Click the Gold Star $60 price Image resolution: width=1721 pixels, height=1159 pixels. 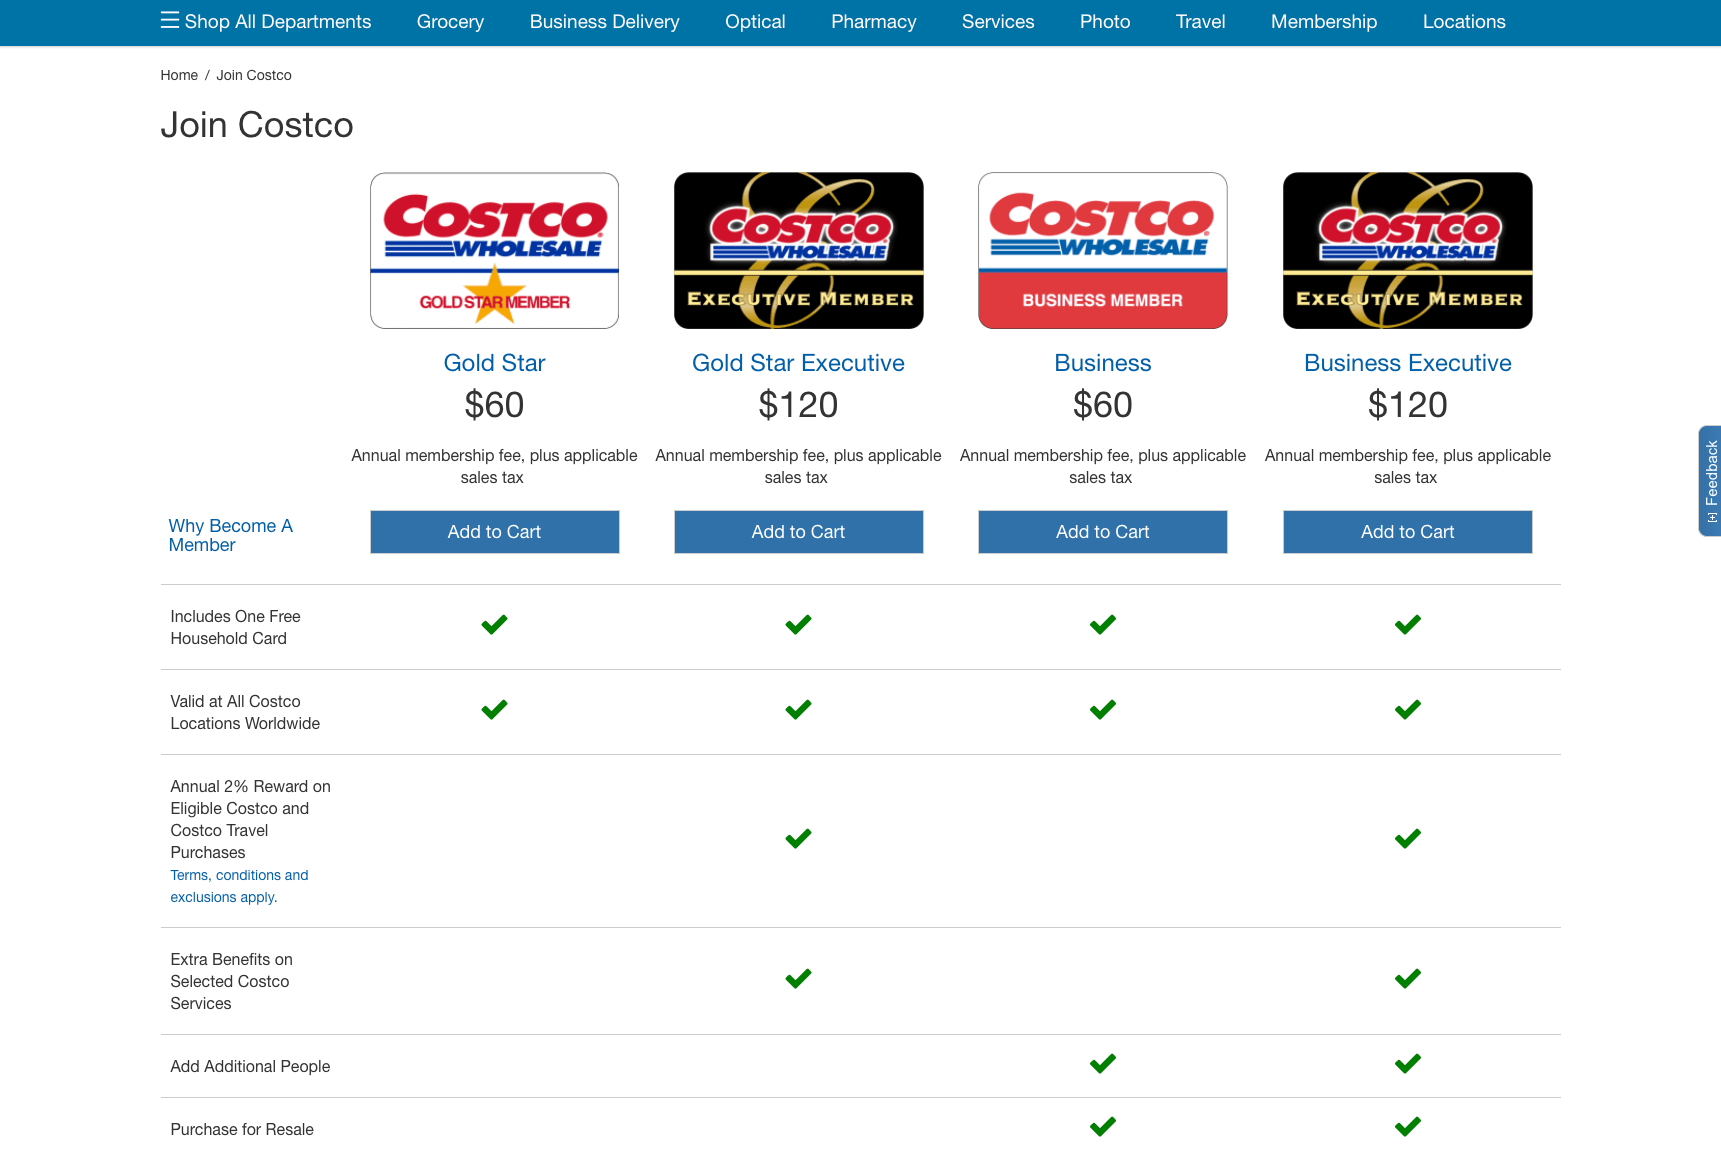pos(494,405)
